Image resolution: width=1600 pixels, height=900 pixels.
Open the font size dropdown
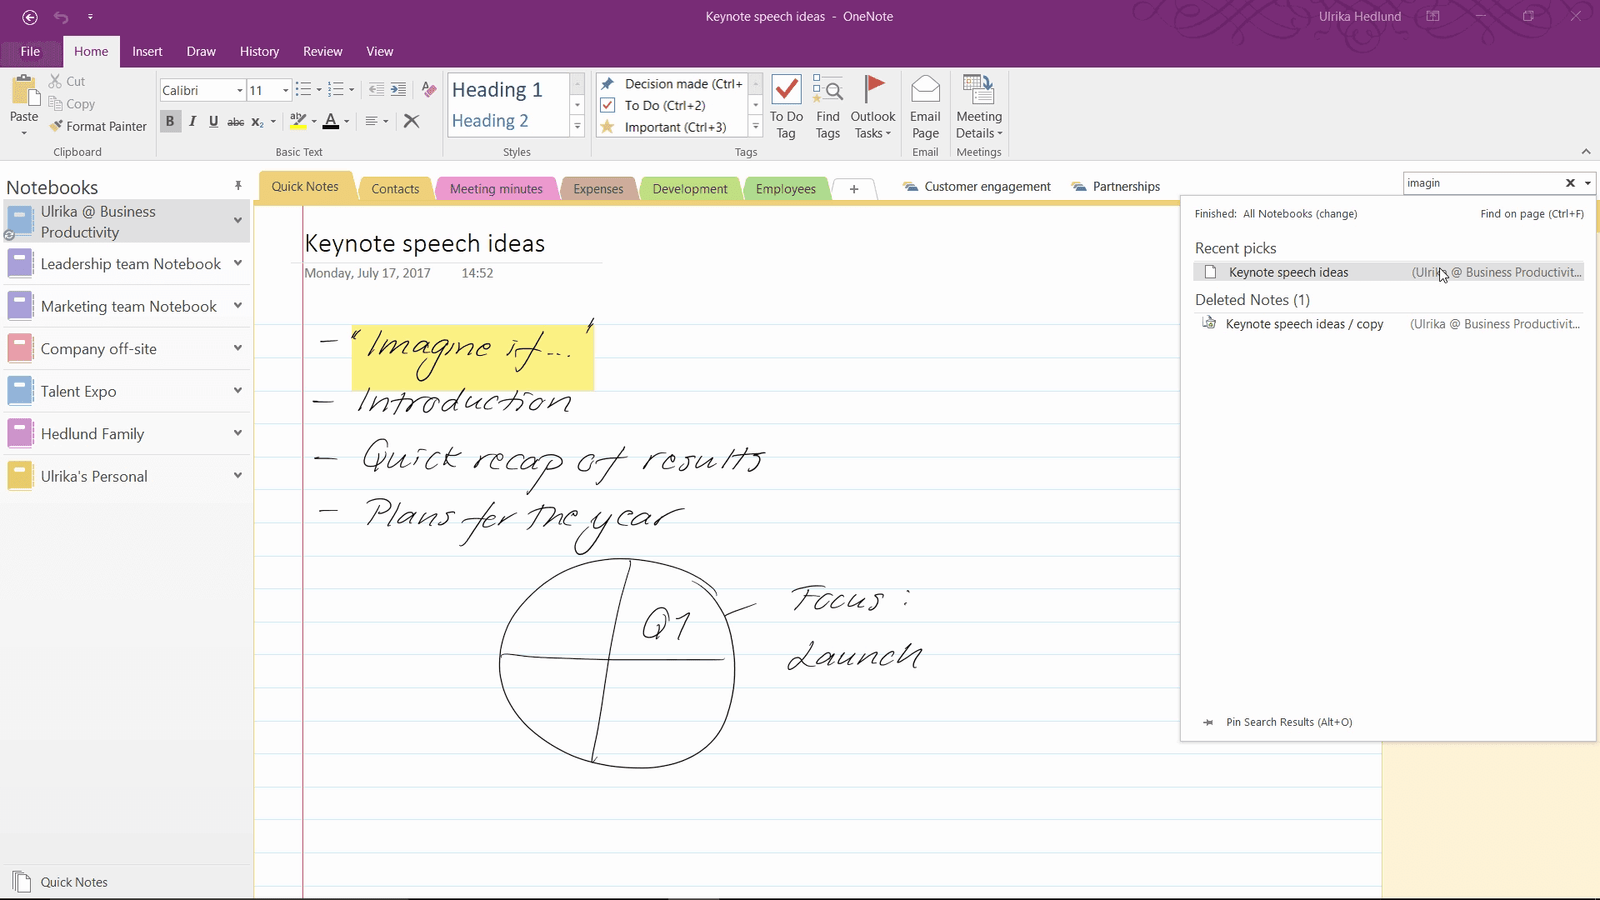coord(284,90)
